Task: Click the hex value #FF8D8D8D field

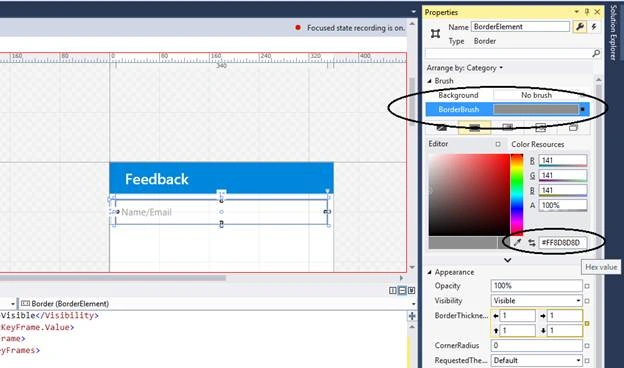Action: click(x=562, y=242)
